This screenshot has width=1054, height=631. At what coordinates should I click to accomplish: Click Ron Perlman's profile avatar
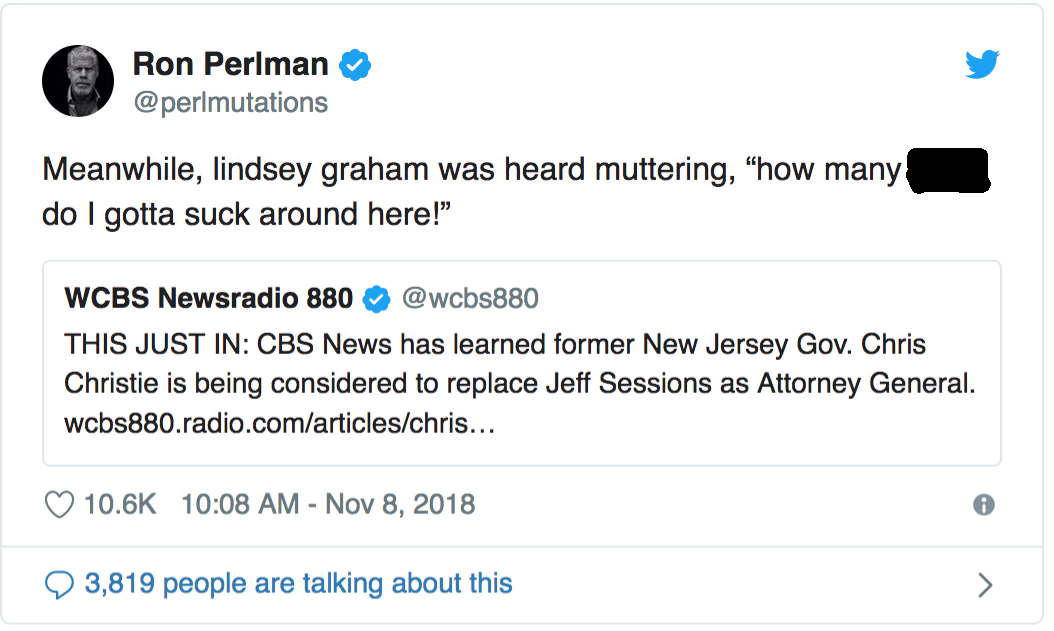tap(78, 82)
